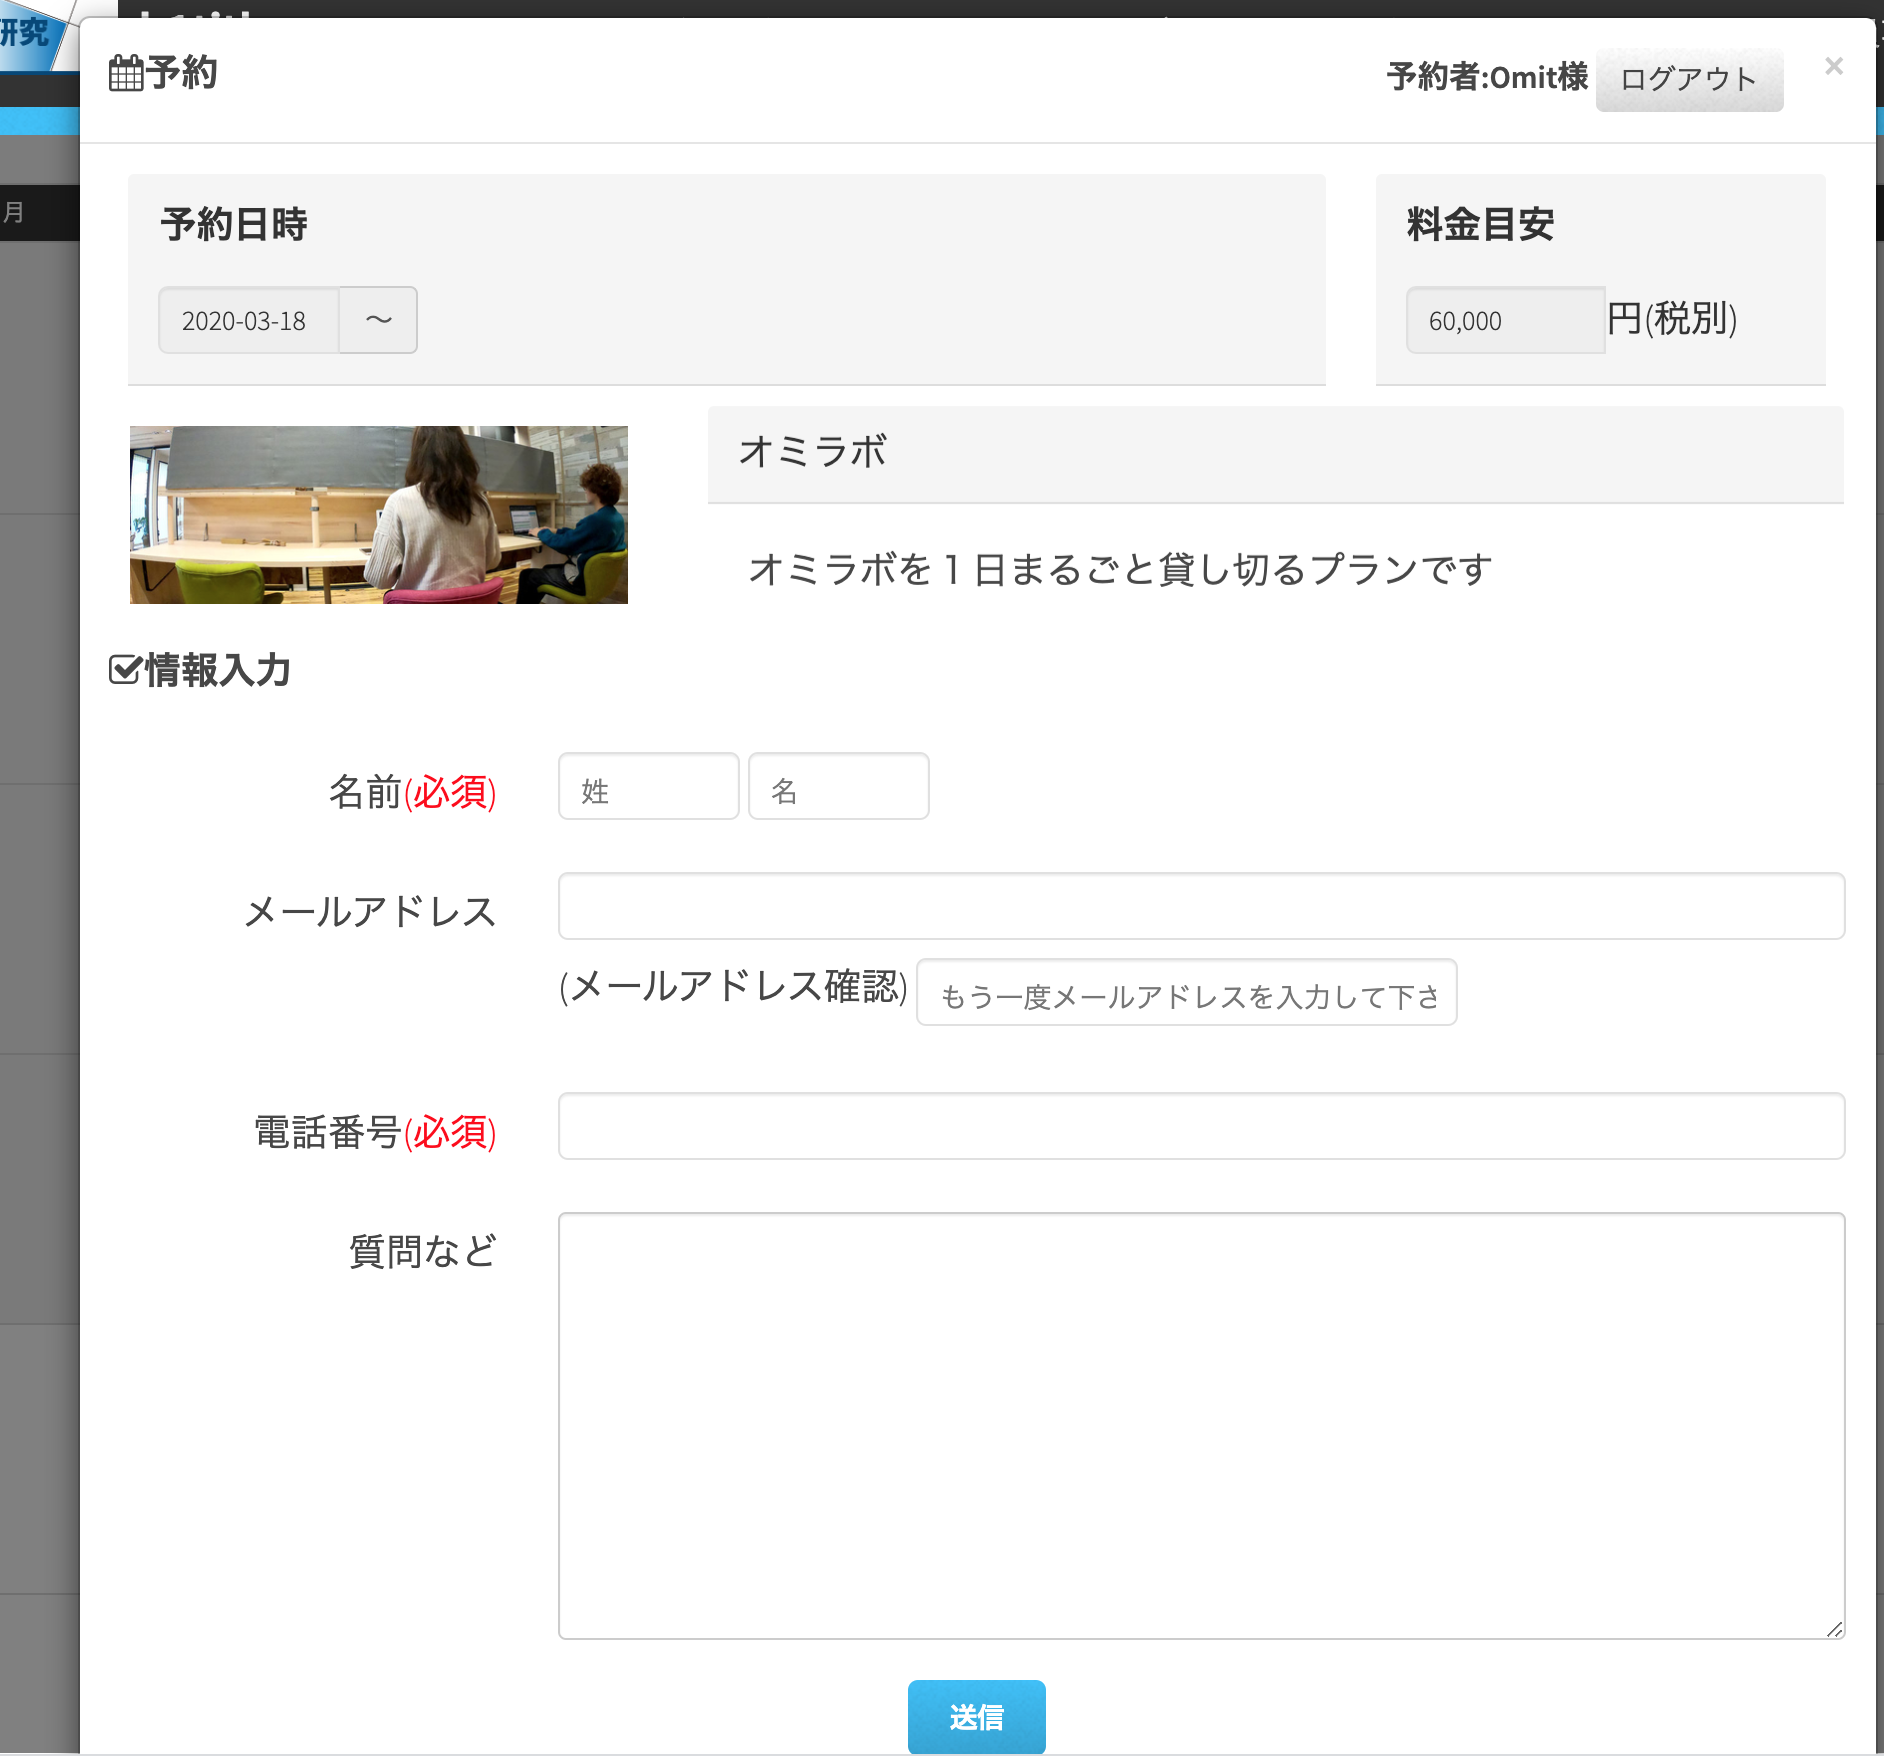This screenshot has width=1884, height=1756.
Task: Click the calendar icon beside 予約 heading
Action: (126, 74)
